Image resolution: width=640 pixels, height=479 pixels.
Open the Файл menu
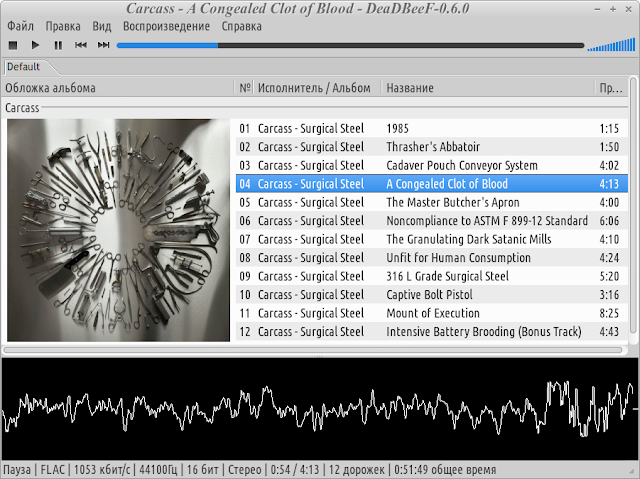click(x=20, y=27)
